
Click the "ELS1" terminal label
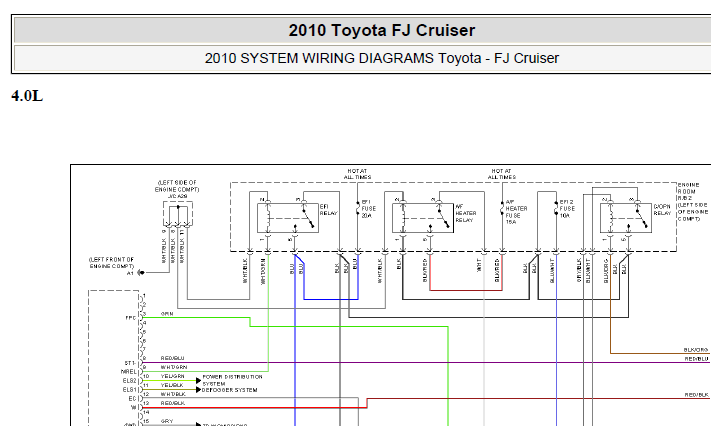[x=129, y=390]
